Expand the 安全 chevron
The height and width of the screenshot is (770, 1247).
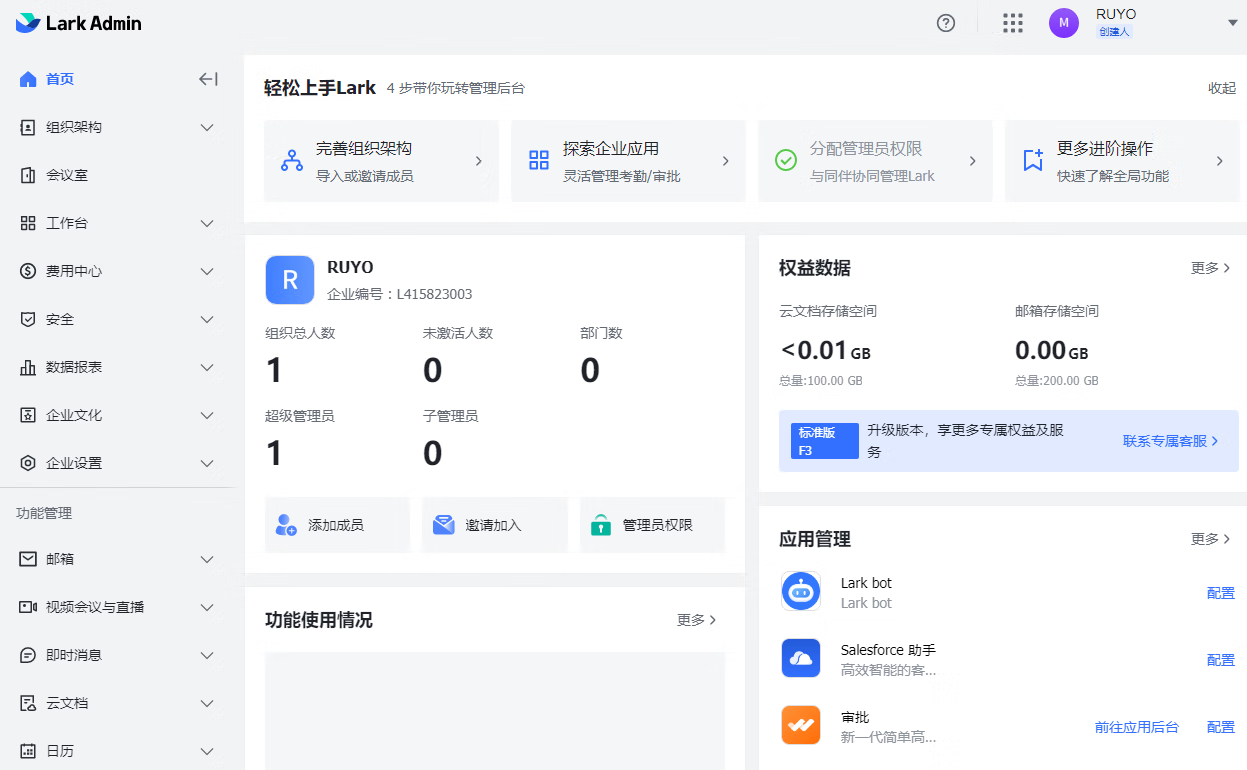pyautogui.click(x=207, y=319)
